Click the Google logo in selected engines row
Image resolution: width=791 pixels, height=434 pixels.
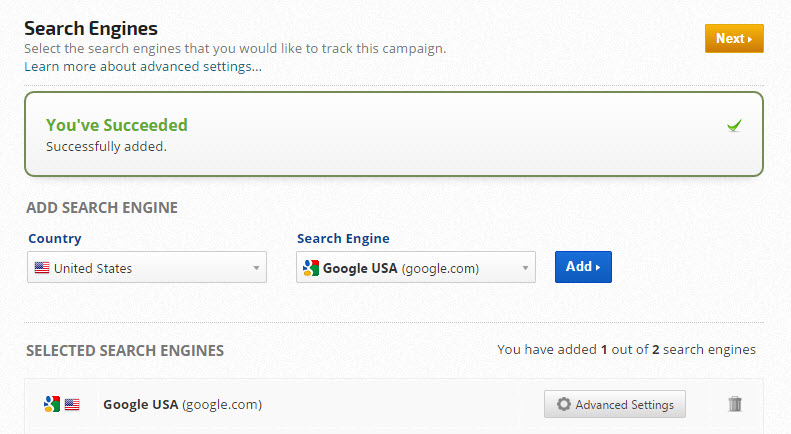point(52,404)
